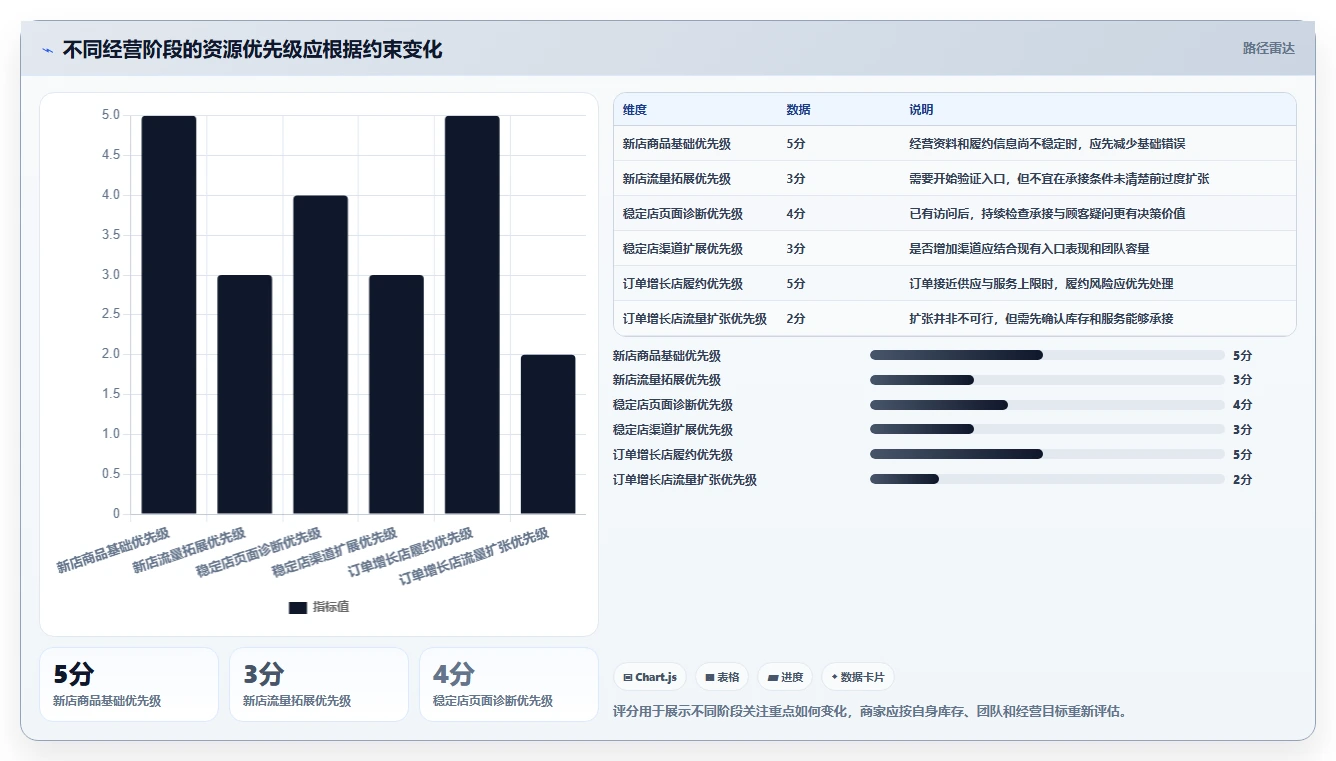The image size is (1336, 761).
Task: Click table cell 稳定店渠道扩展优先级
Action: 682,249
